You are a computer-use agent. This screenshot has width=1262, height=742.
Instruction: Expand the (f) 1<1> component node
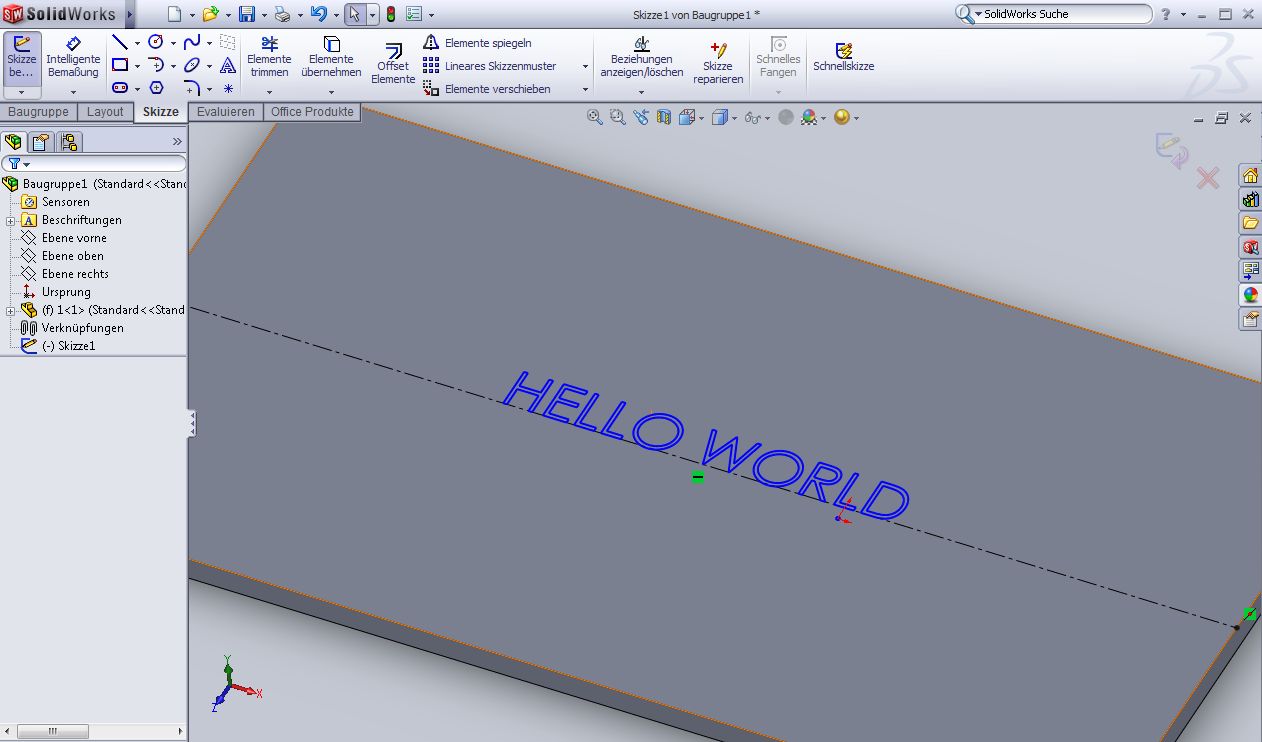coord(11,310)
